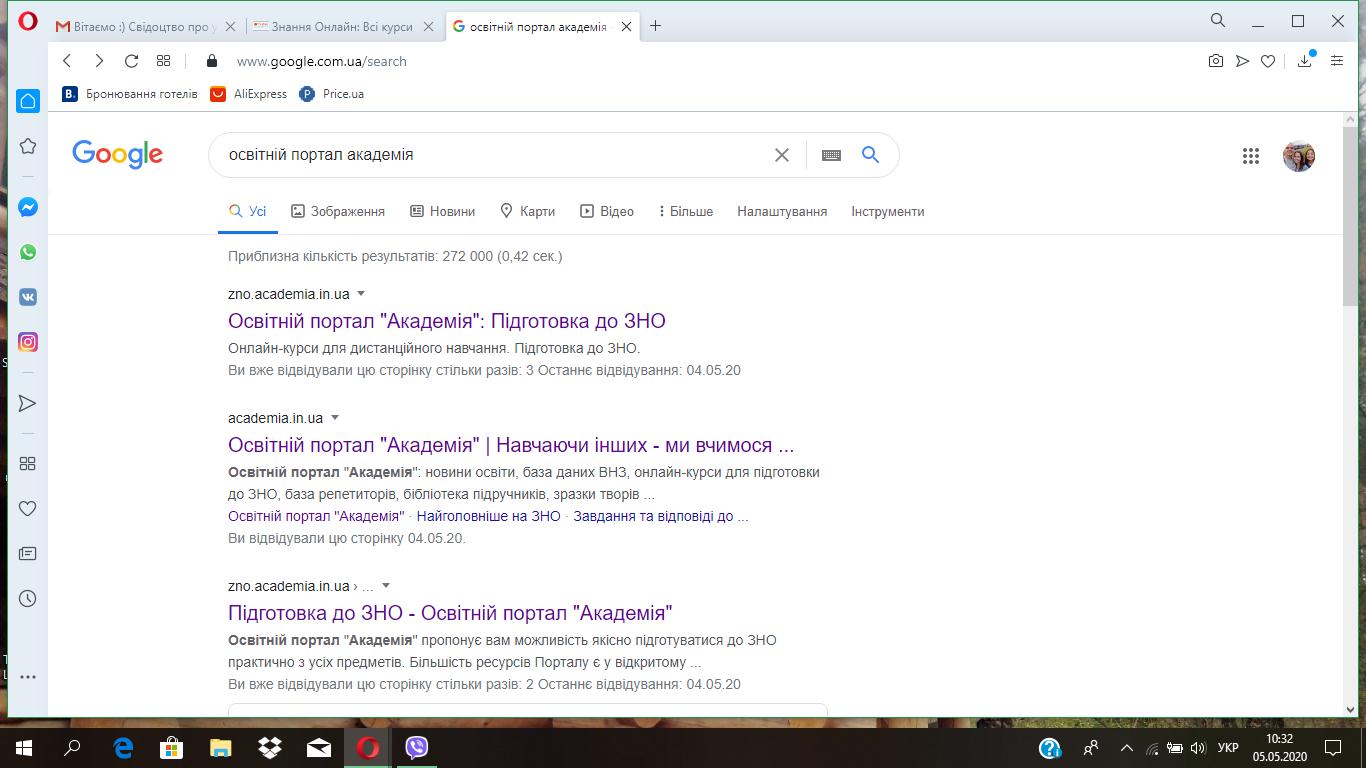Select the Карти search tab

(527, 211)
